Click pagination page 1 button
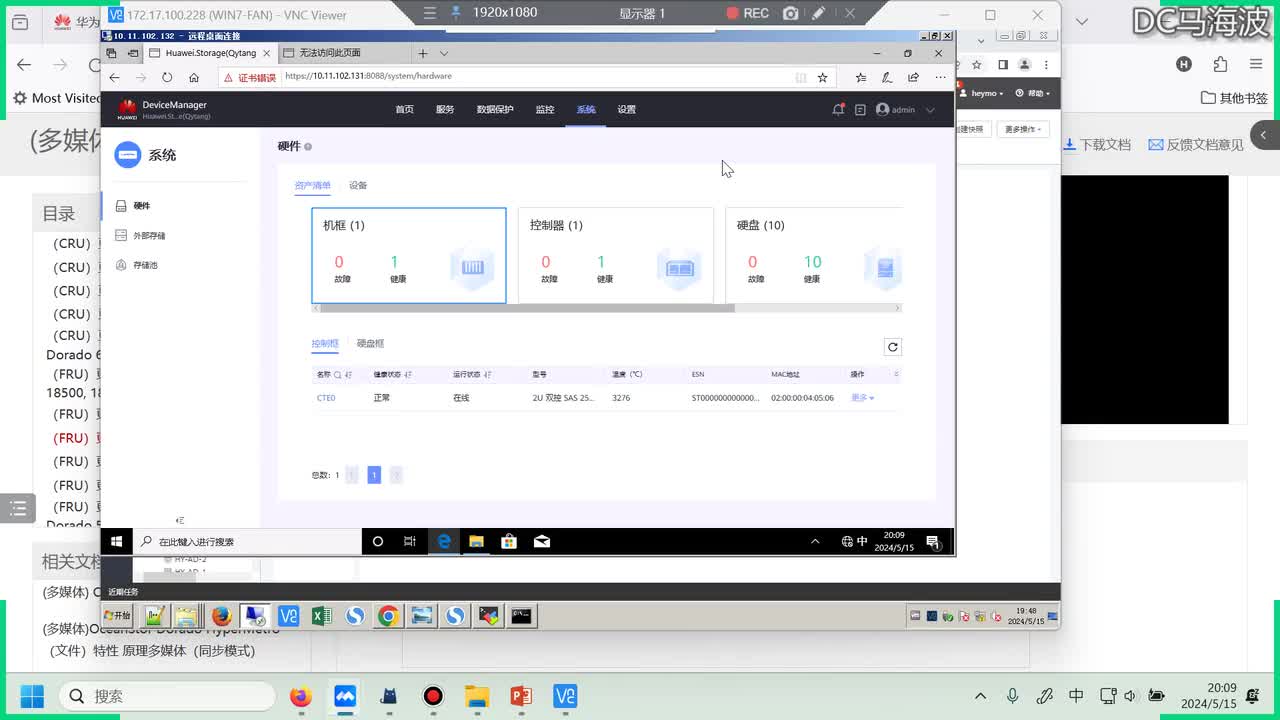 click(374, 475)
